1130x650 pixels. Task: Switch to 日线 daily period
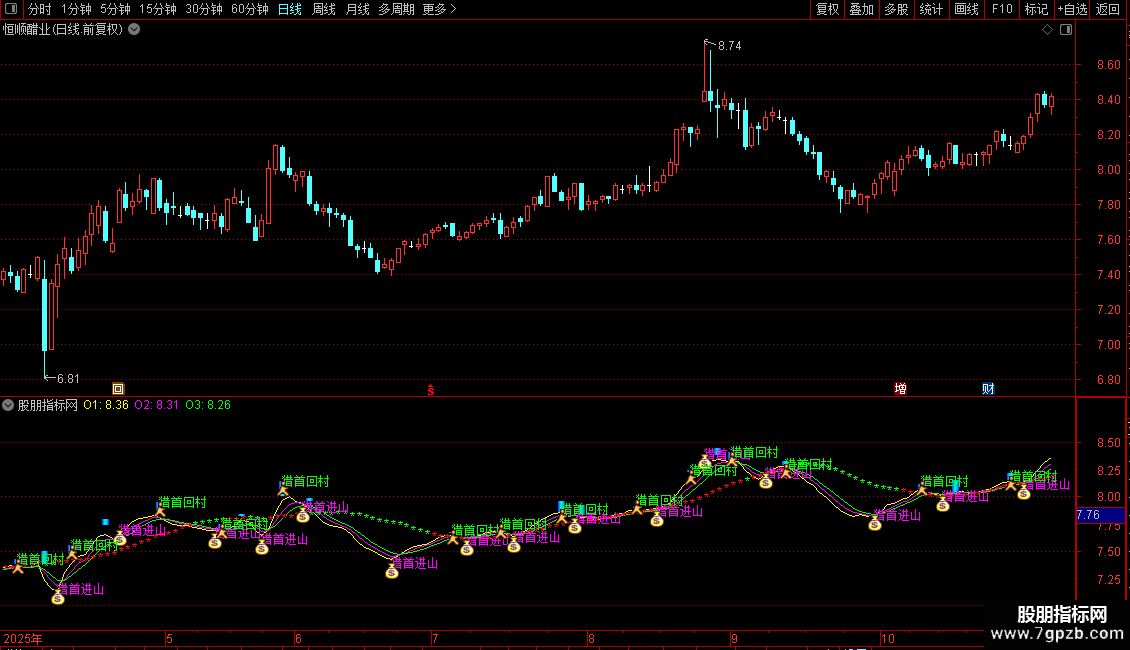pyautogui.click(x=290, y=9)
